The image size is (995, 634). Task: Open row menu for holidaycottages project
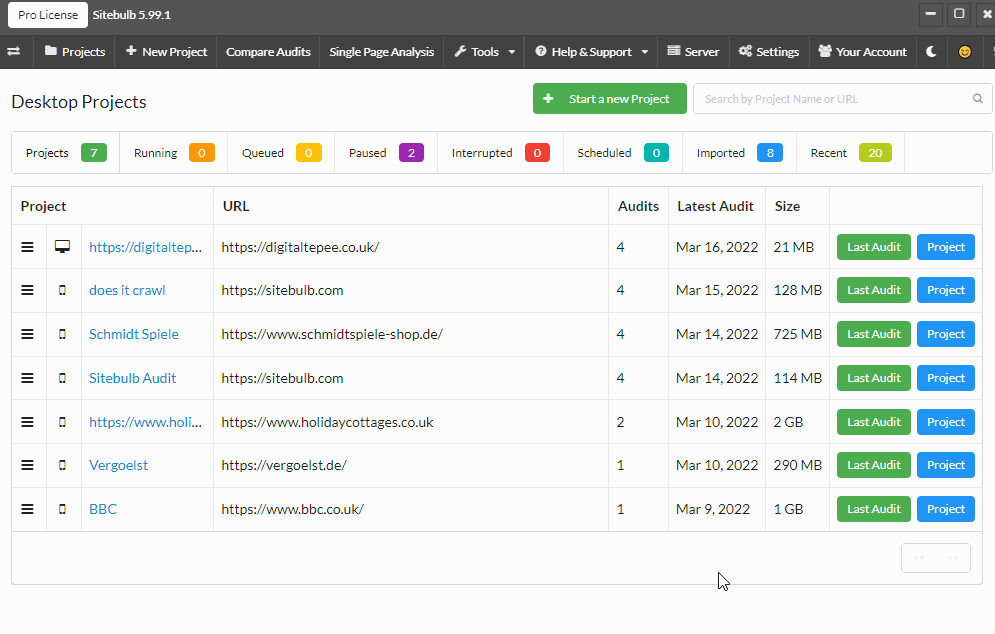(27, 422)
